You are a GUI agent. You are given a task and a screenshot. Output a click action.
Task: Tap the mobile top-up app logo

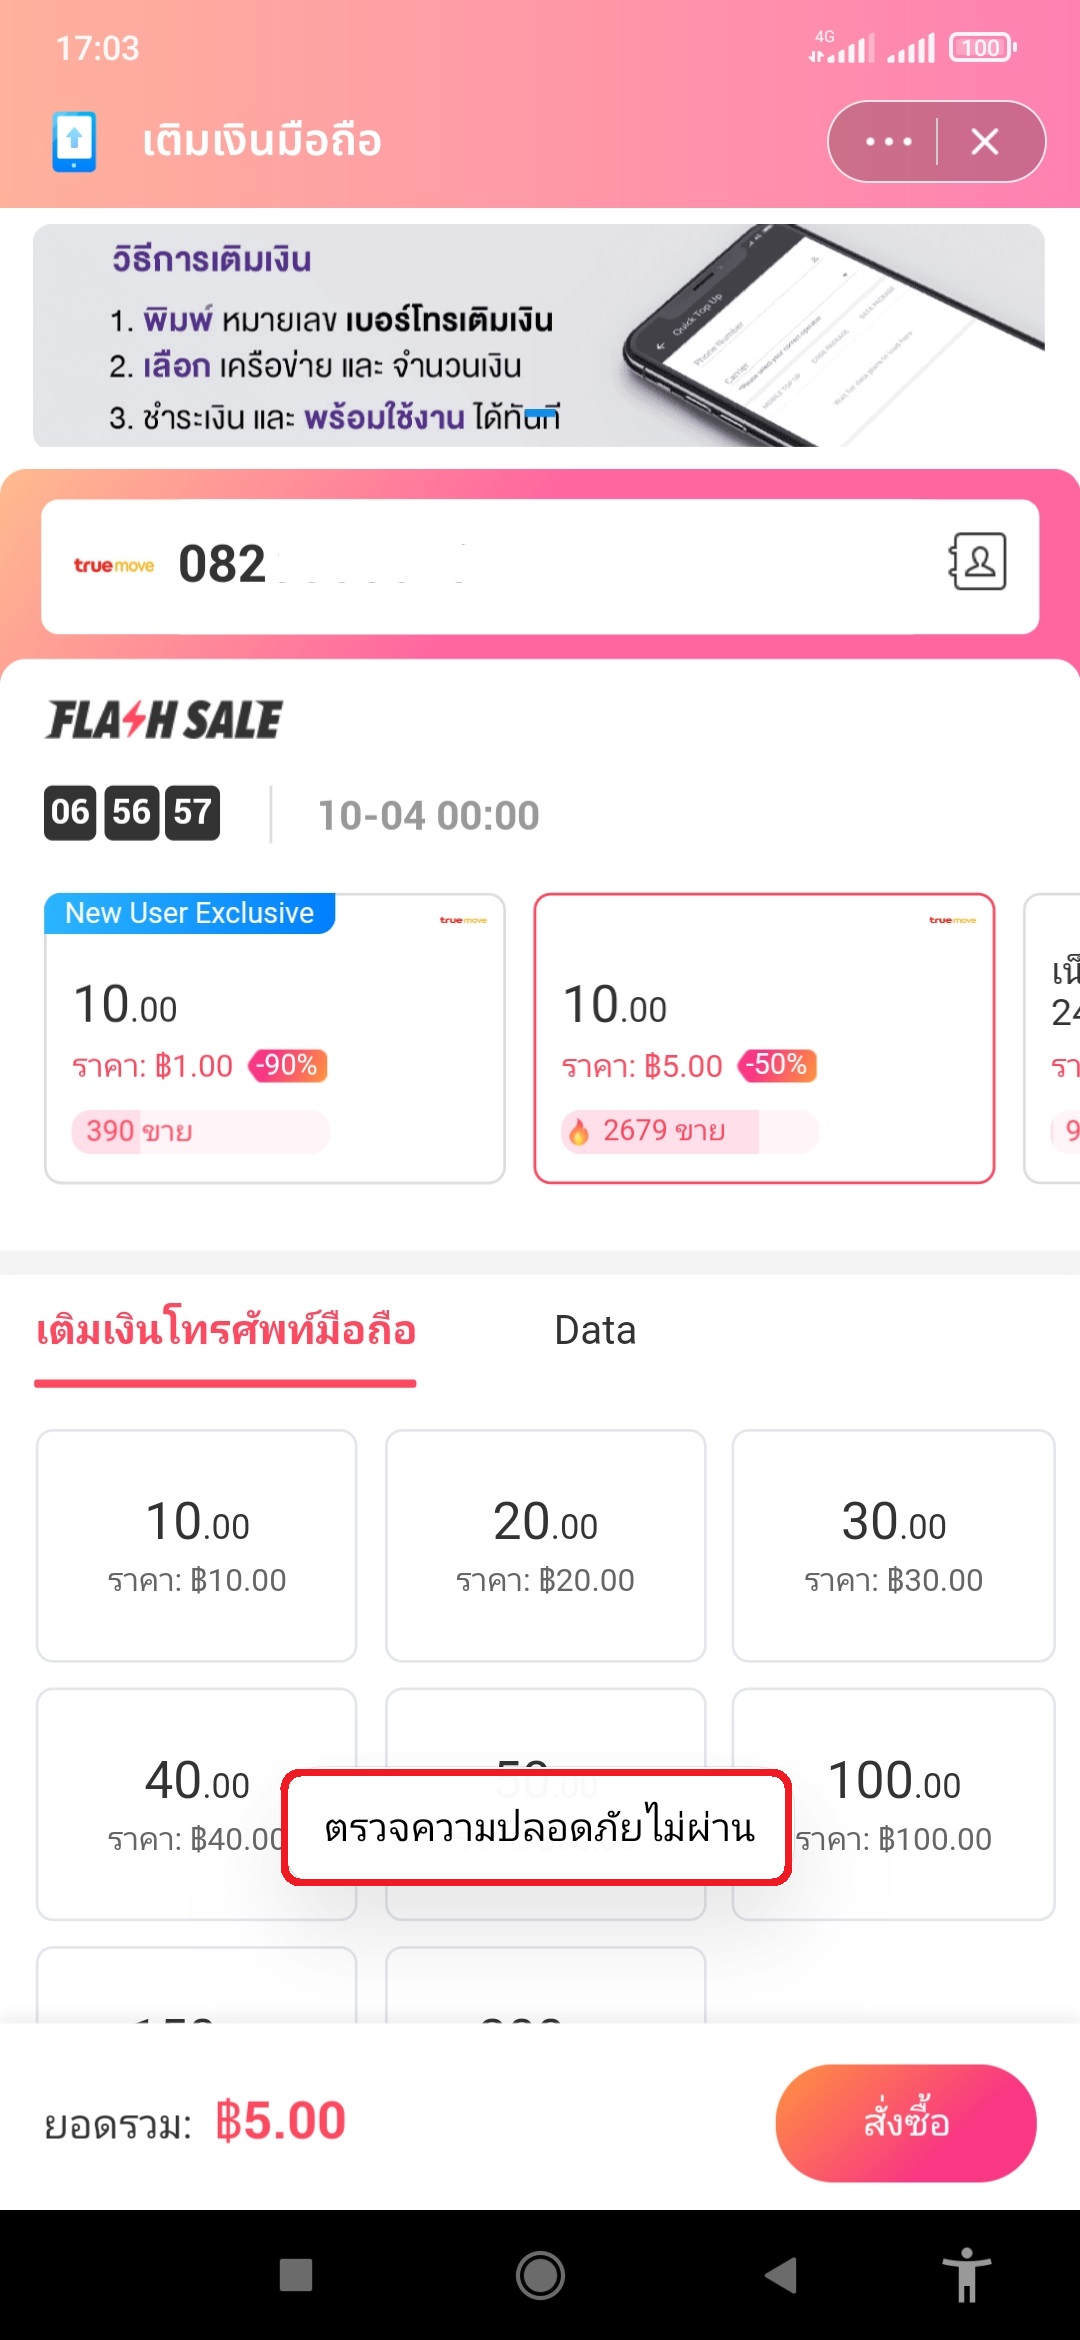point(74,141)
